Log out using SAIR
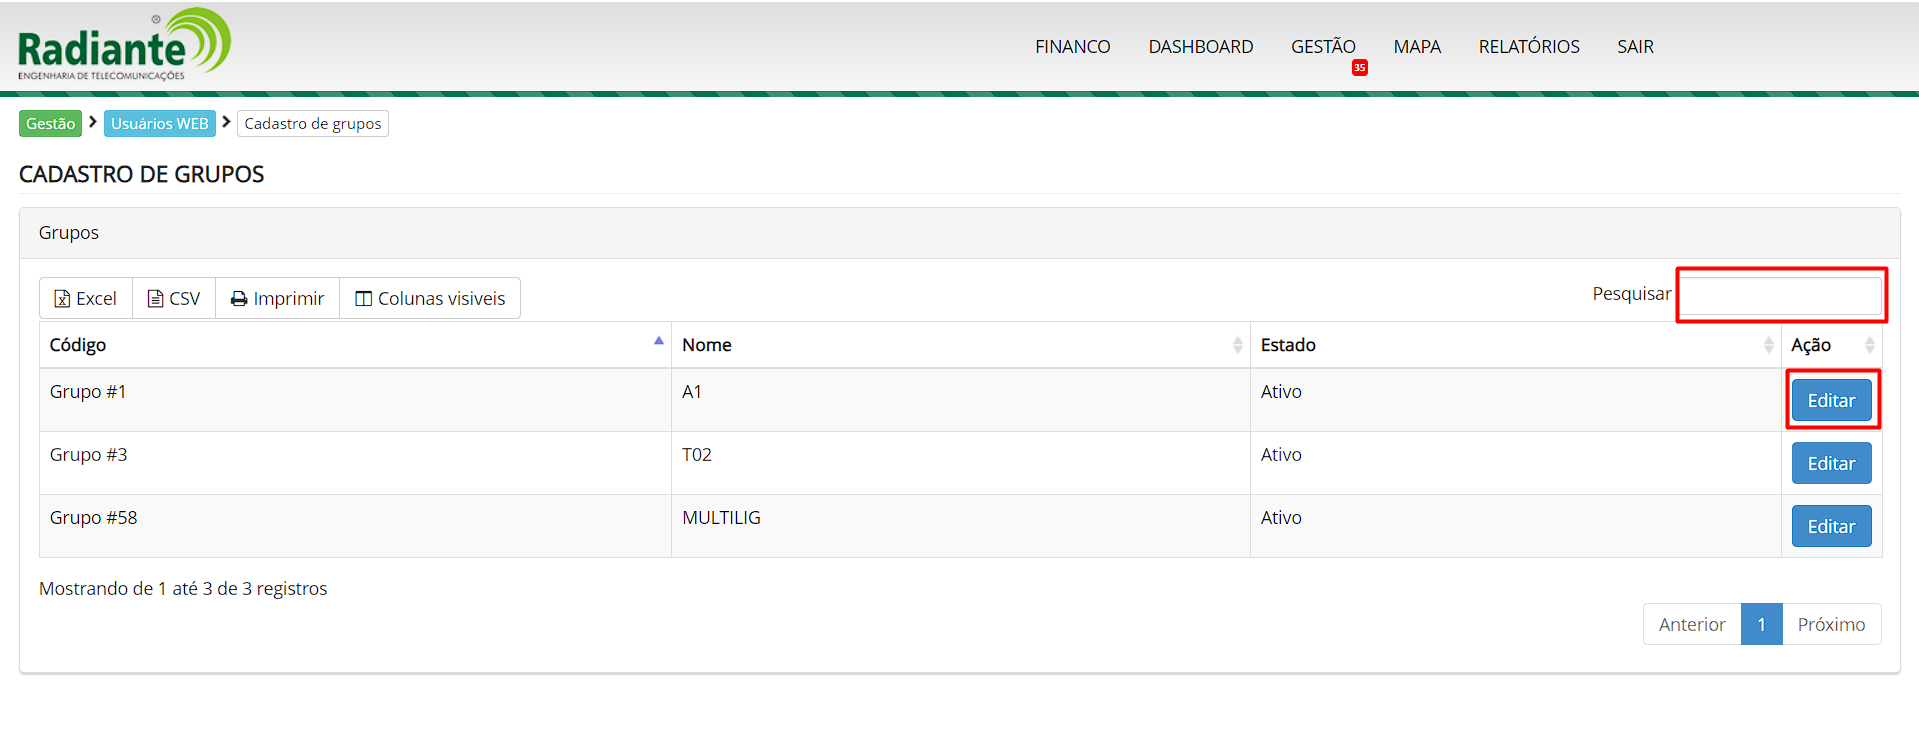Image resolution: width=1919 pixels, height=743 pixels. 1635,47
